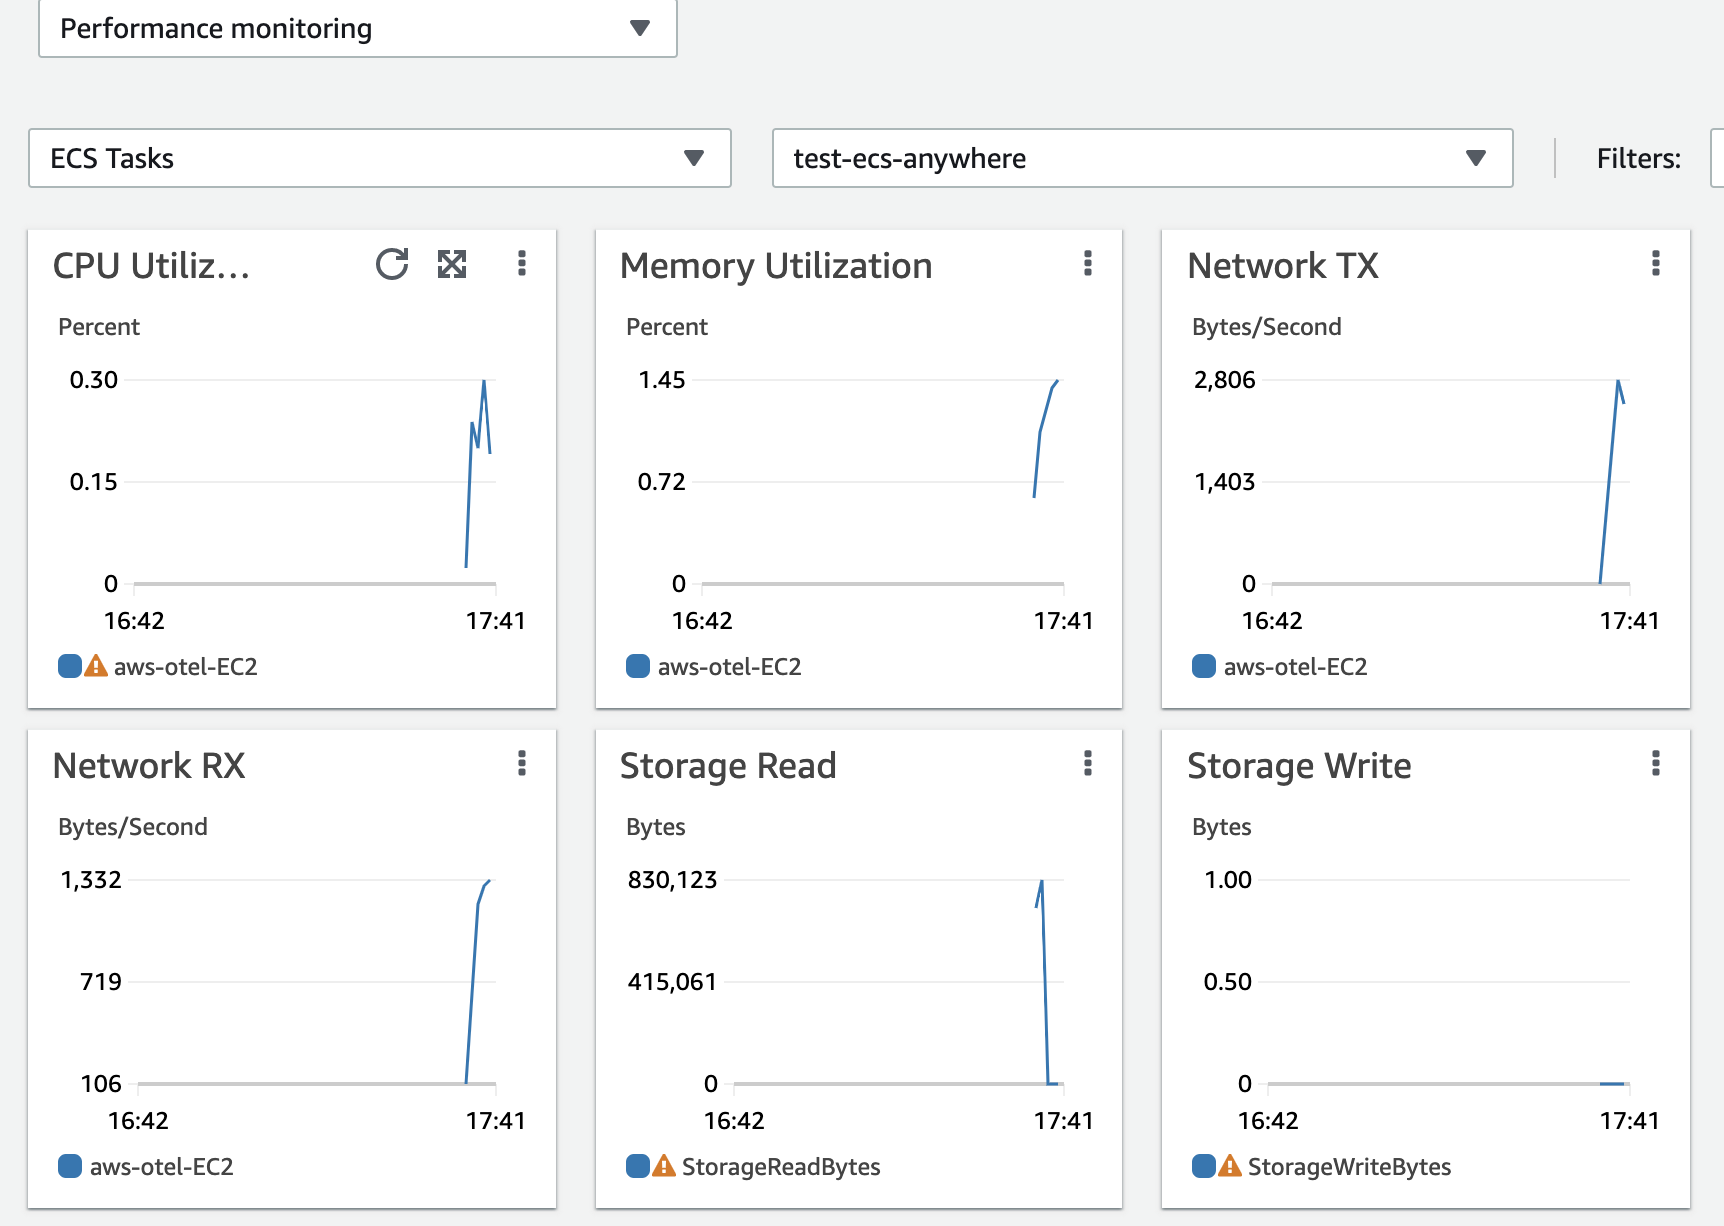
Task: Click the Storage Read widget title
Action: click(x=728, y=766)
